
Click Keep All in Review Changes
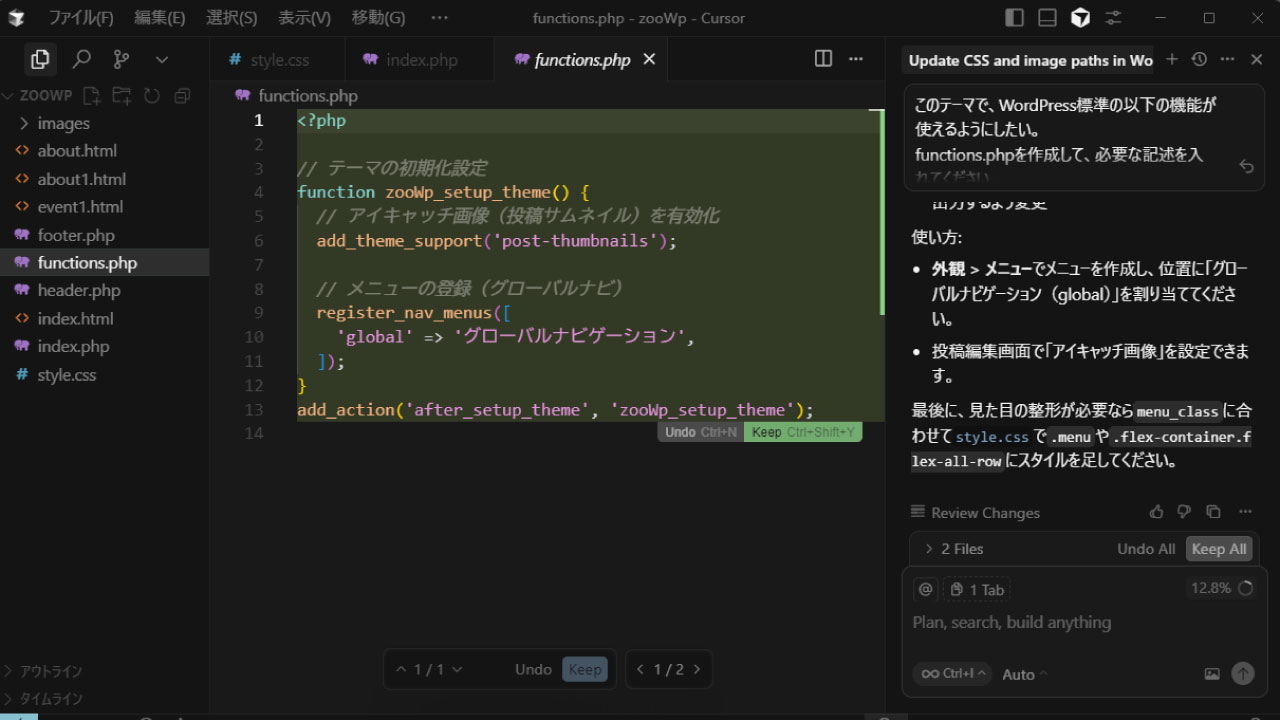(1219, 549)
